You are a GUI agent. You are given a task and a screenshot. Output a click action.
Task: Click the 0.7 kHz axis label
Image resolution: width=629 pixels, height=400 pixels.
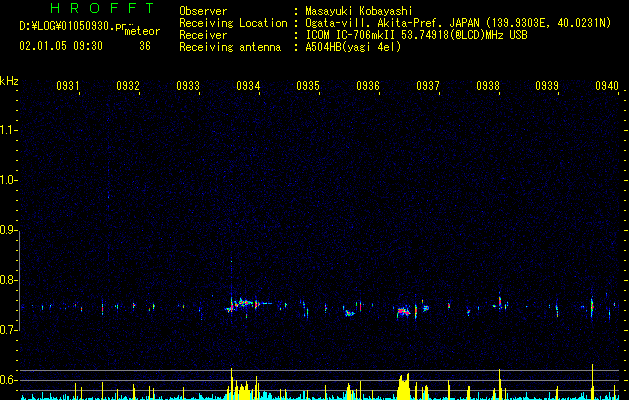point(8,330)
